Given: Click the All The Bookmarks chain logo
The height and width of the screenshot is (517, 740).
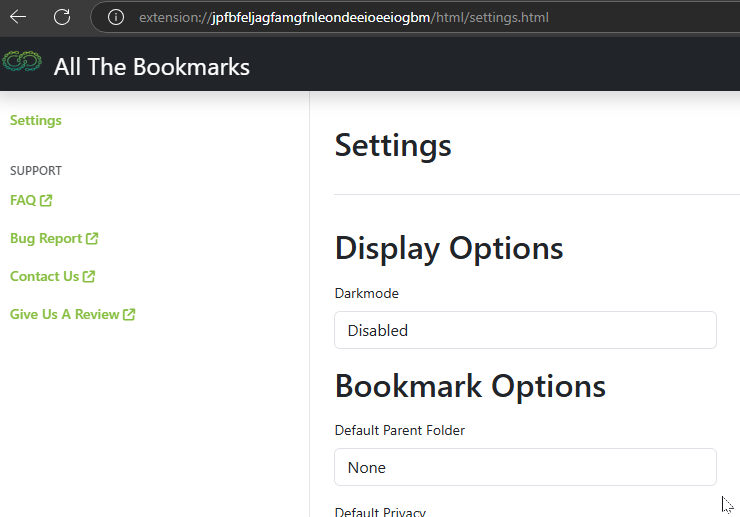Looking at the screenshot, I should (x=22, y=61).
